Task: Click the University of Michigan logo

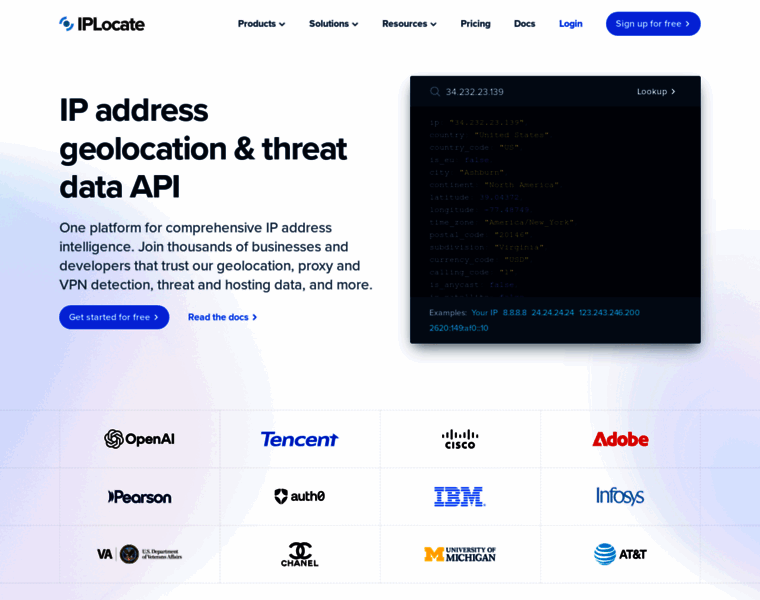Action: pyautogui.click(x=460, y=554)
